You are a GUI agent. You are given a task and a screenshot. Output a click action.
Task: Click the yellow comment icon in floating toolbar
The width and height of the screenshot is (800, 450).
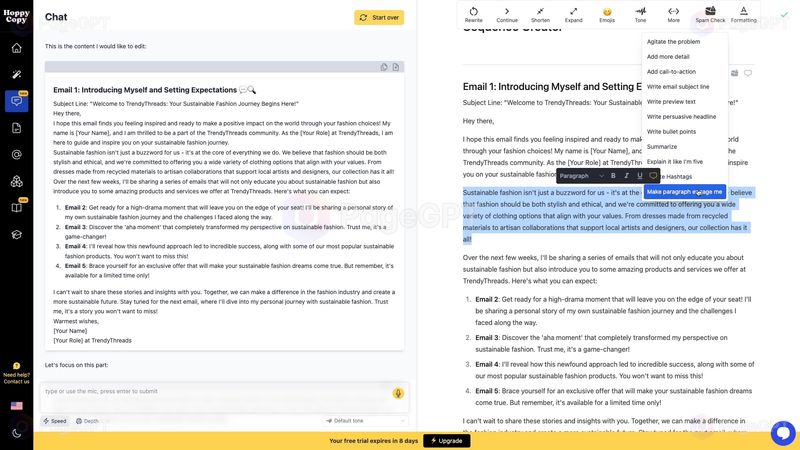(653, 176)
